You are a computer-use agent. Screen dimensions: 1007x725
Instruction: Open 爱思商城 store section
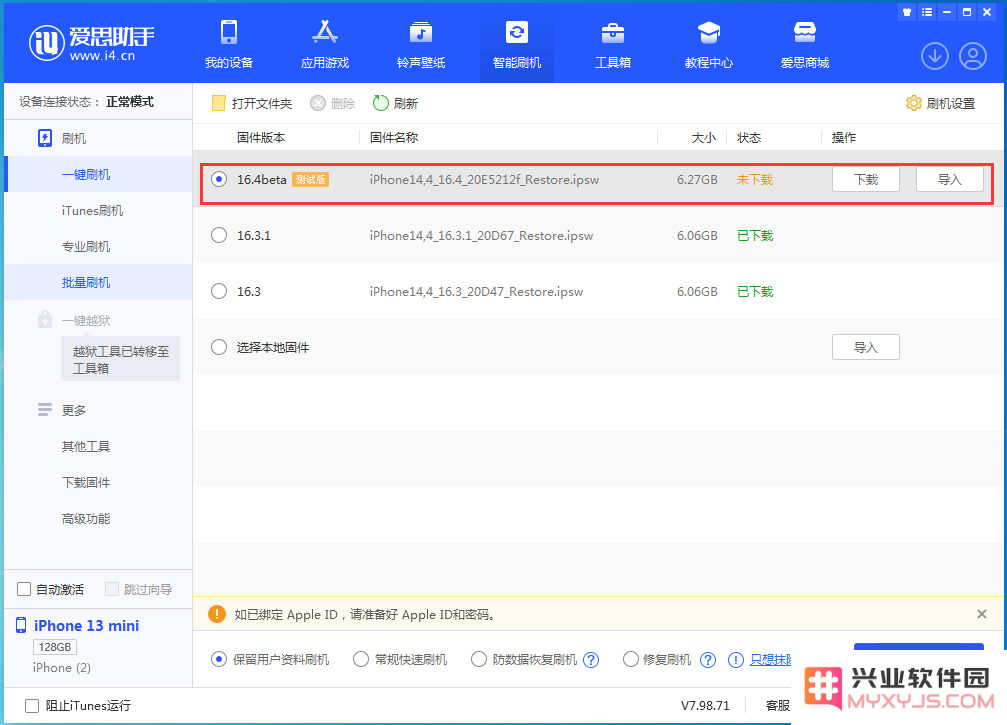coord(805,44)
